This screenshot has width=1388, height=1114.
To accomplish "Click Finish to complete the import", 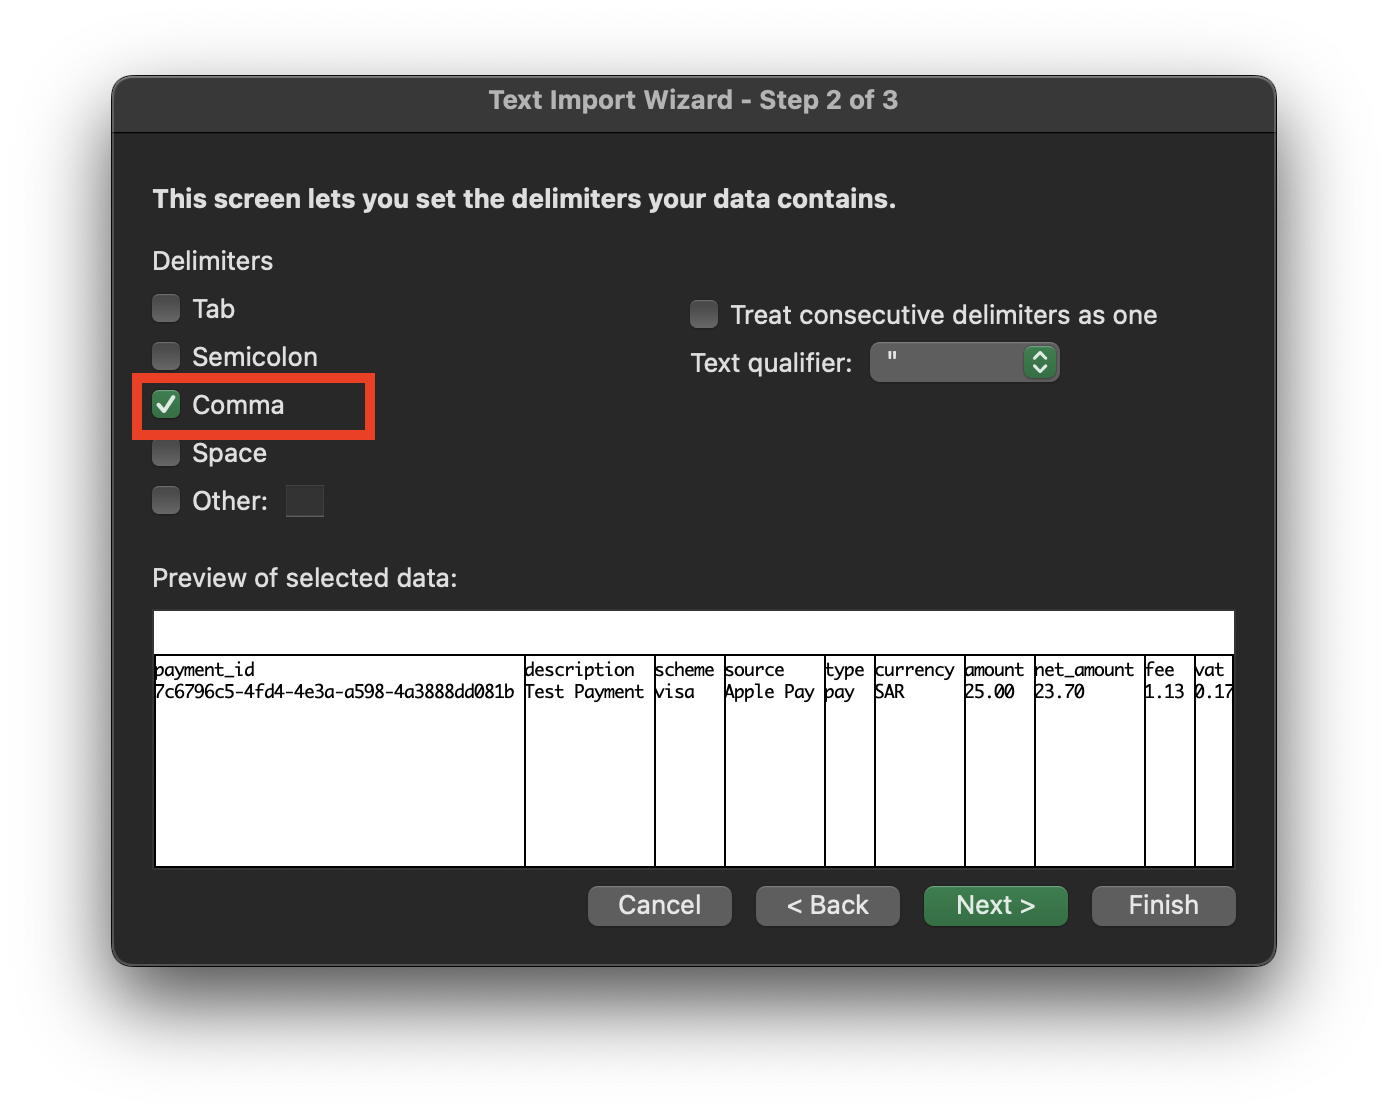I will 1163,905.
